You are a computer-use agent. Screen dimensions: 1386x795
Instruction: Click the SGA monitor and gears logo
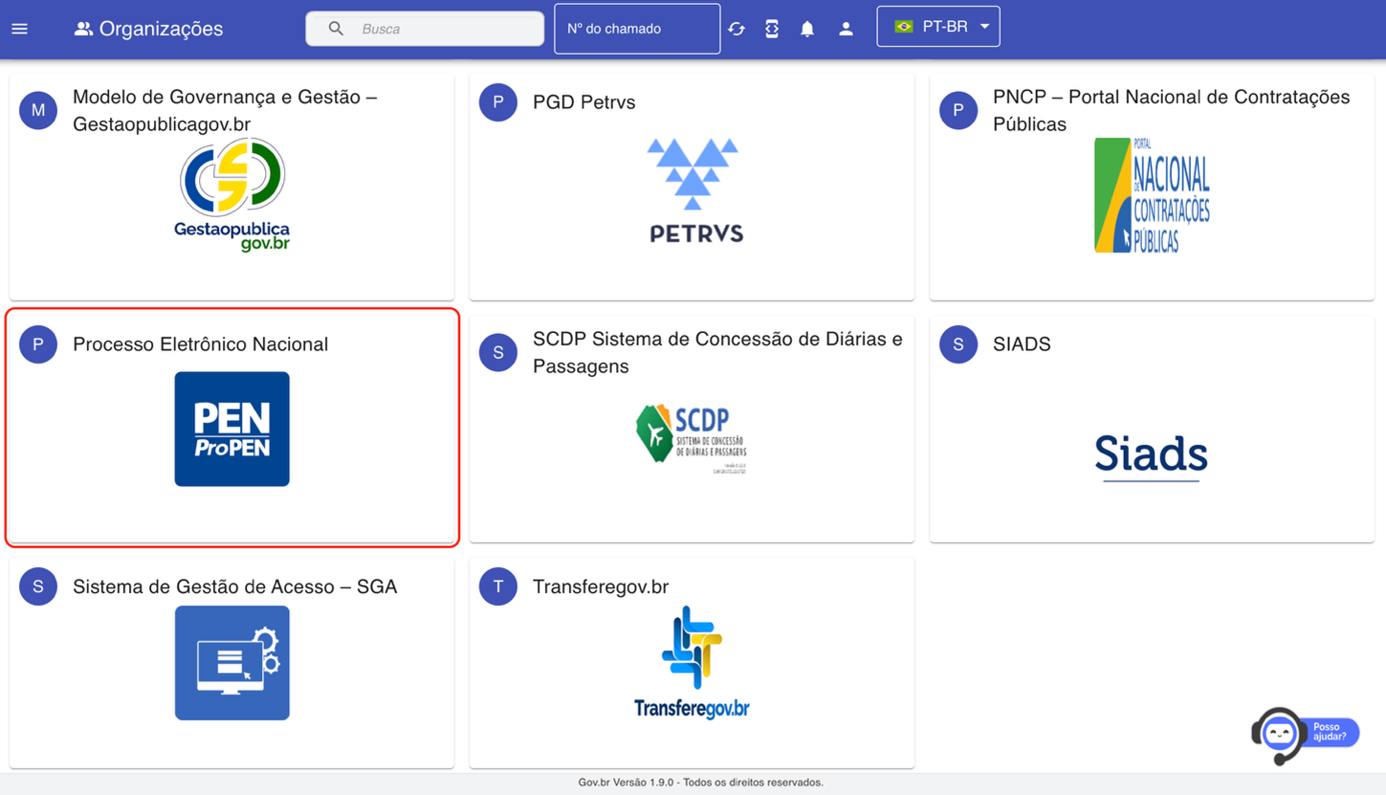[232, 662]
